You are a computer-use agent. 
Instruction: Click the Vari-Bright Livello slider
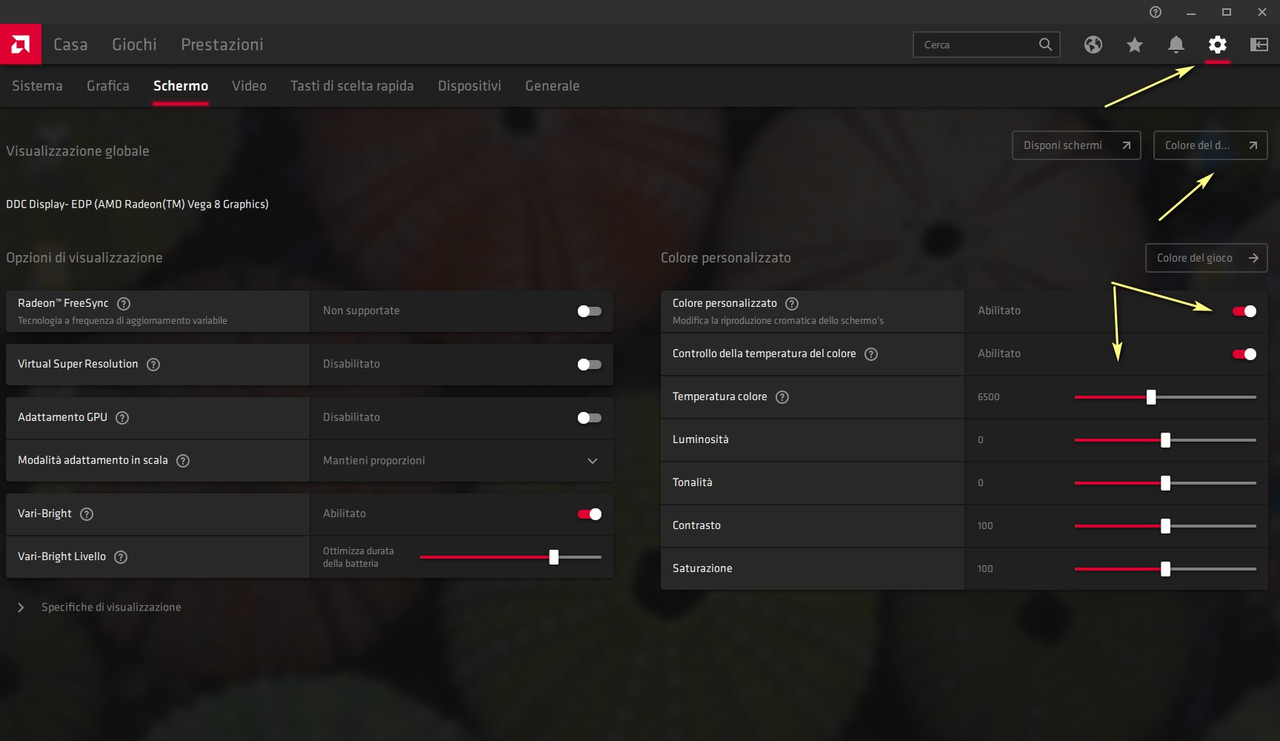click(511, 557)
